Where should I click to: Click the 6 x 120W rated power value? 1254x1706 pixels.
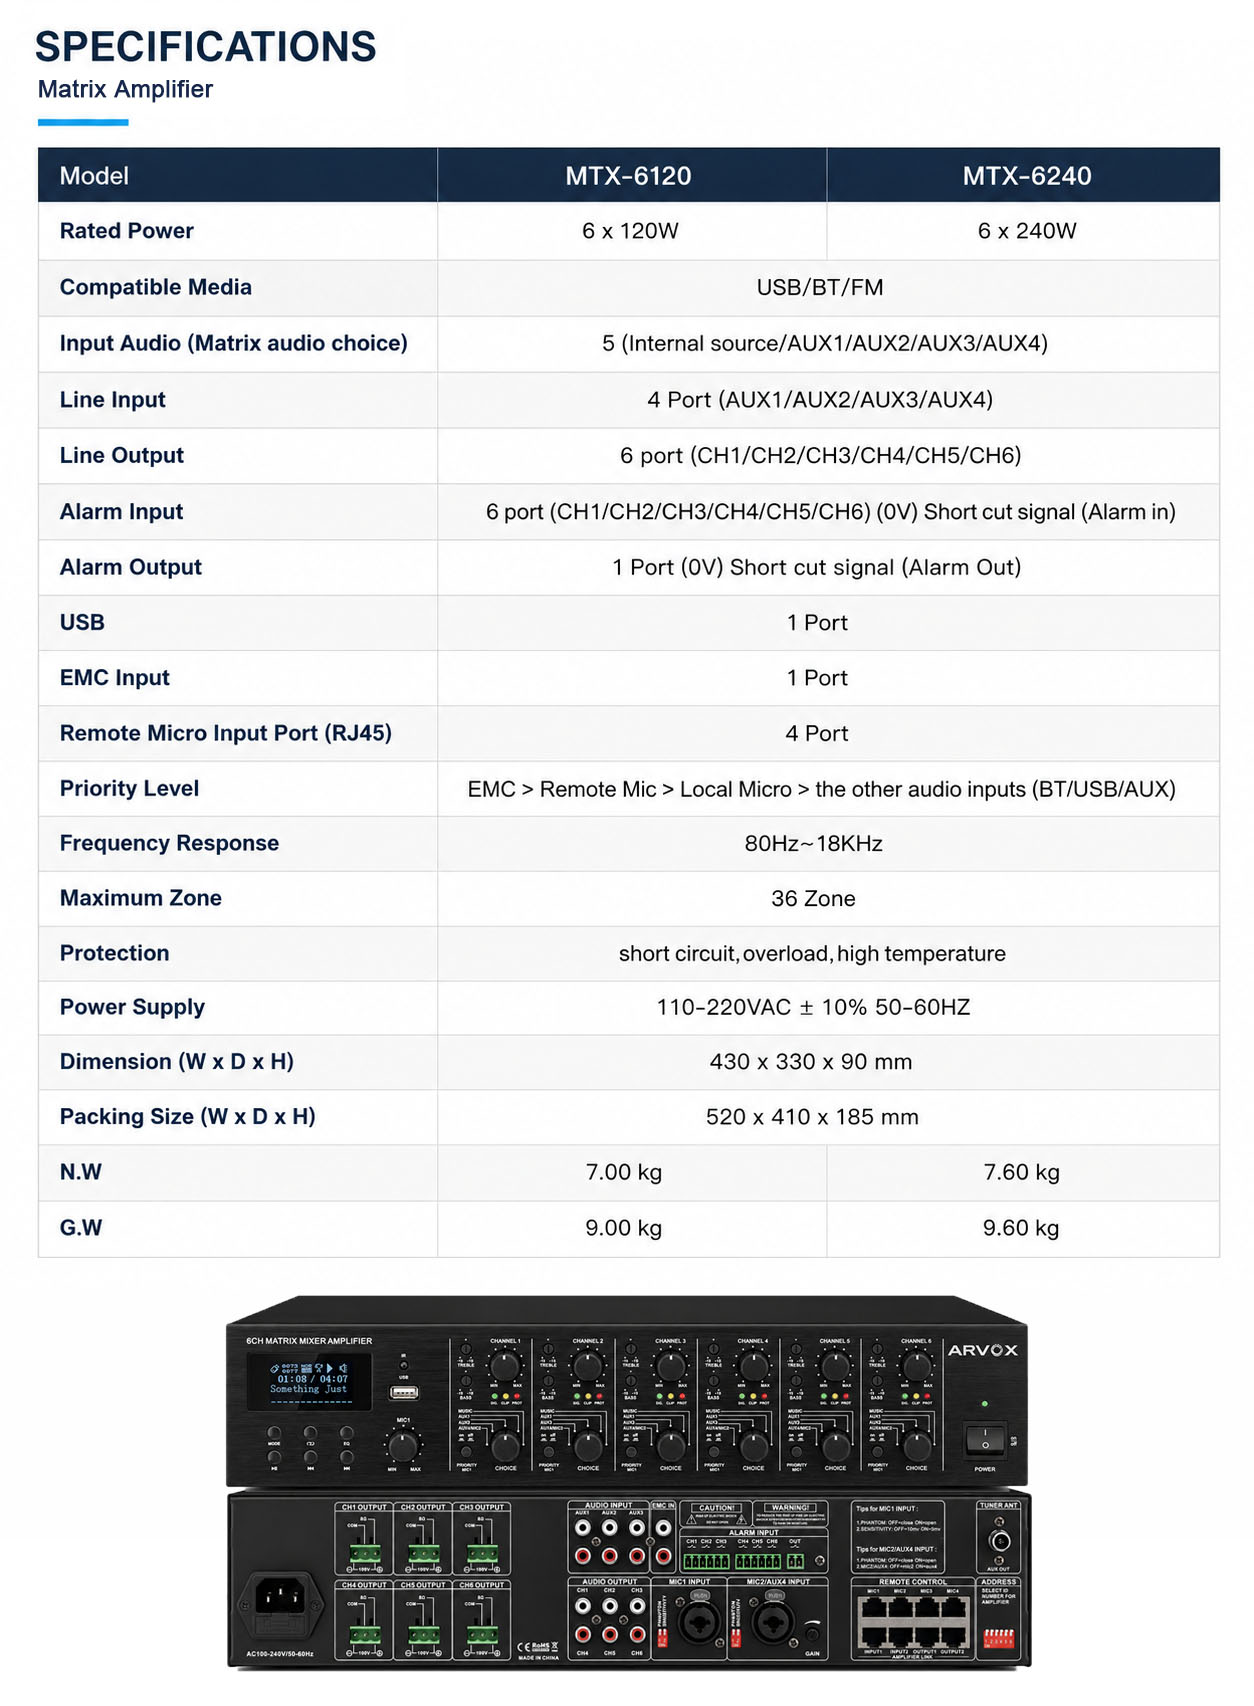click(630, 231)
